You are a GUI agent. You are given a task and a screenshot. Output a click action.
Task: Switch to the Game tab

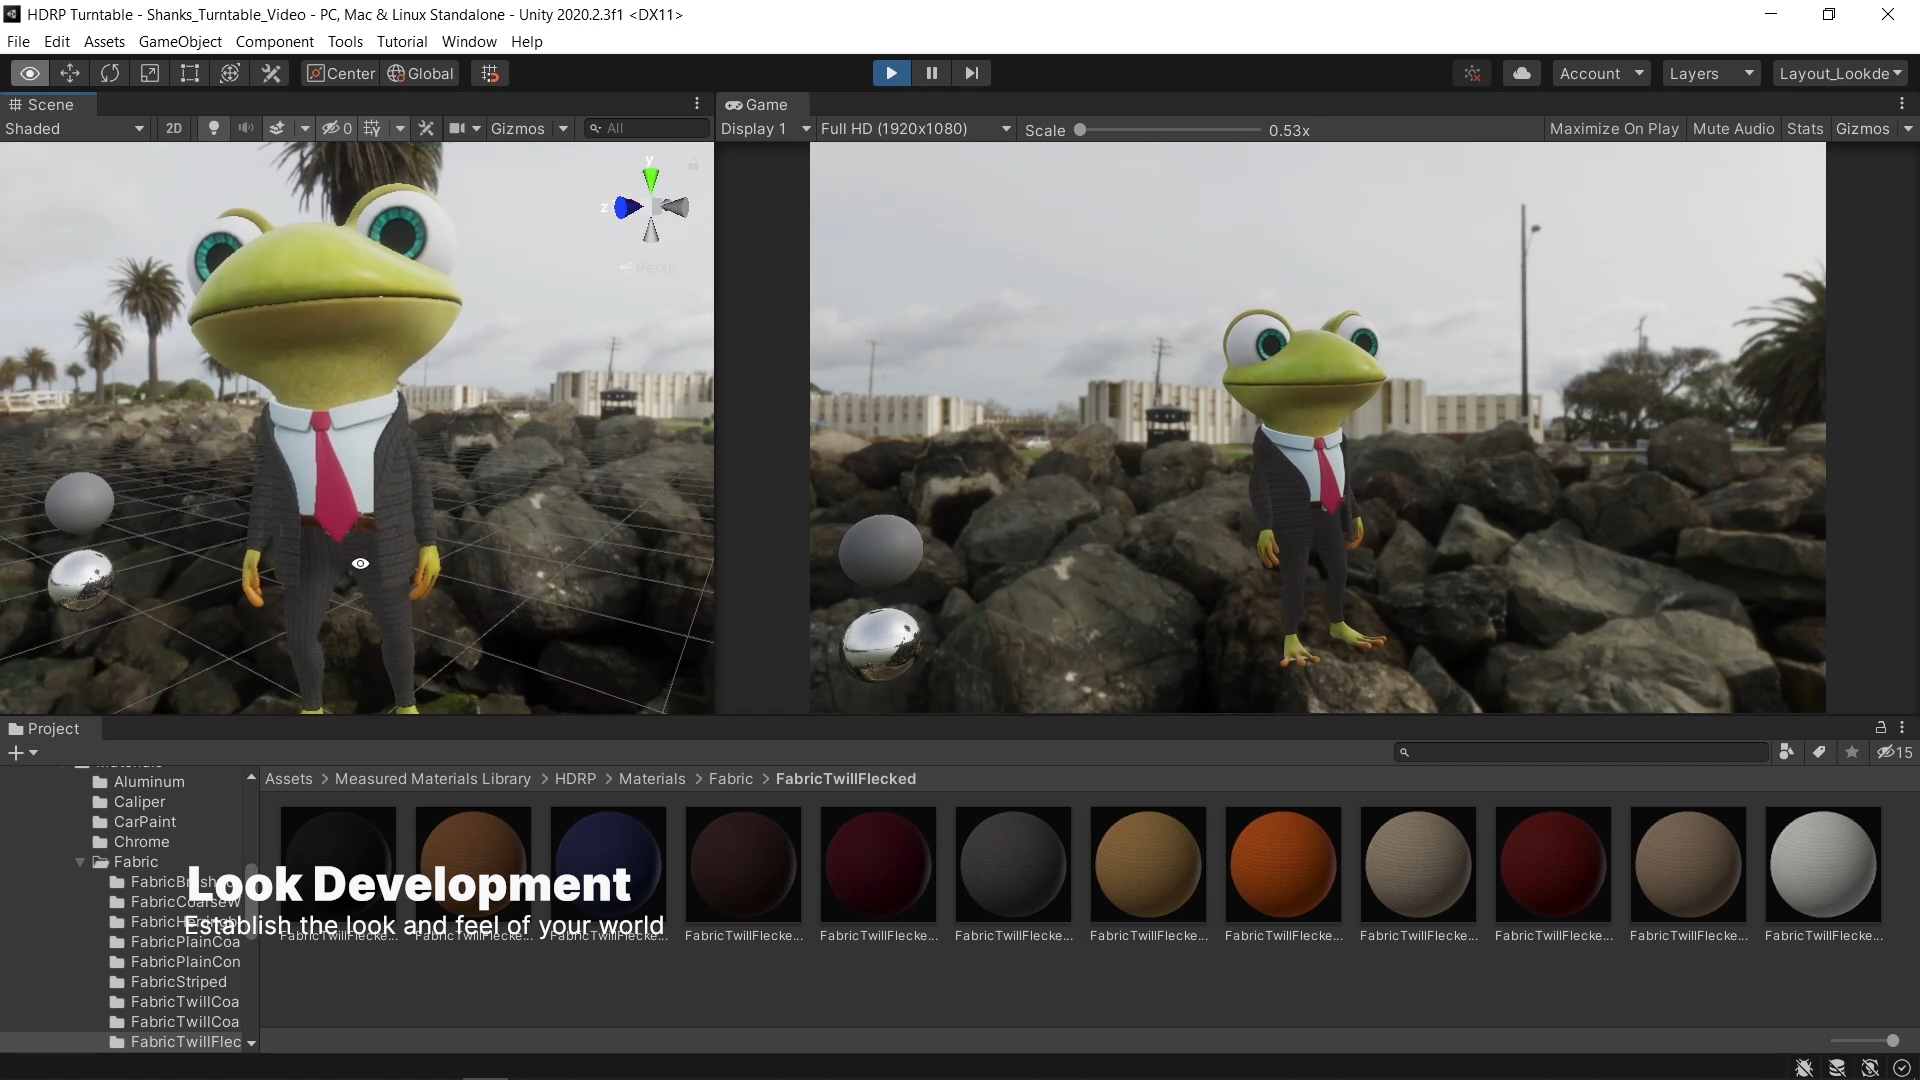coord(760,105)
